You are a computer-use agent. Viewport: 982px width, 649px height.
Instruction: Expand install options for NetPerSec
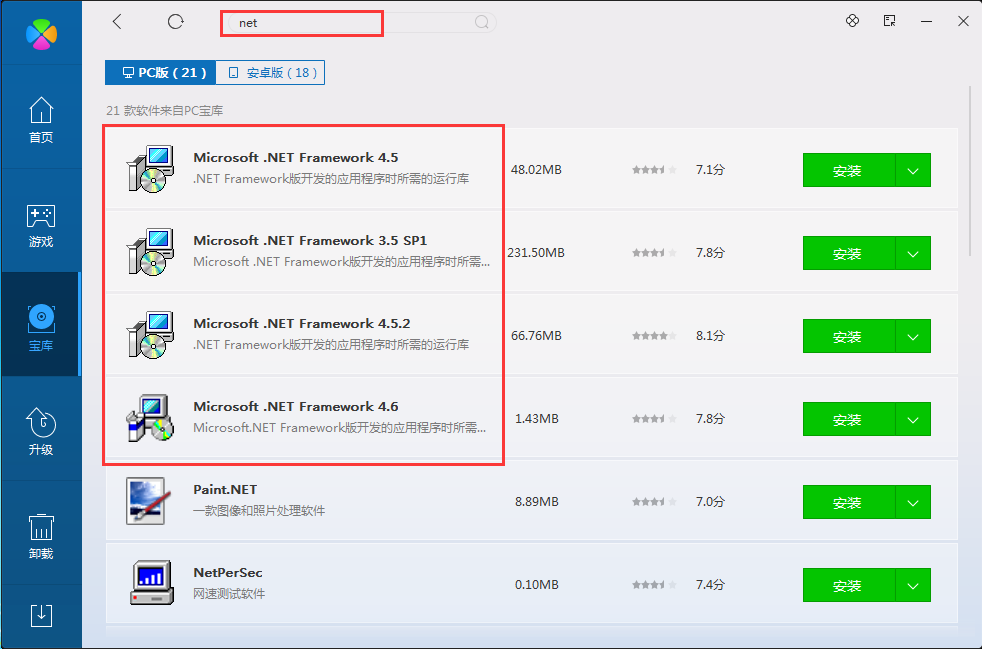point(913,585)
